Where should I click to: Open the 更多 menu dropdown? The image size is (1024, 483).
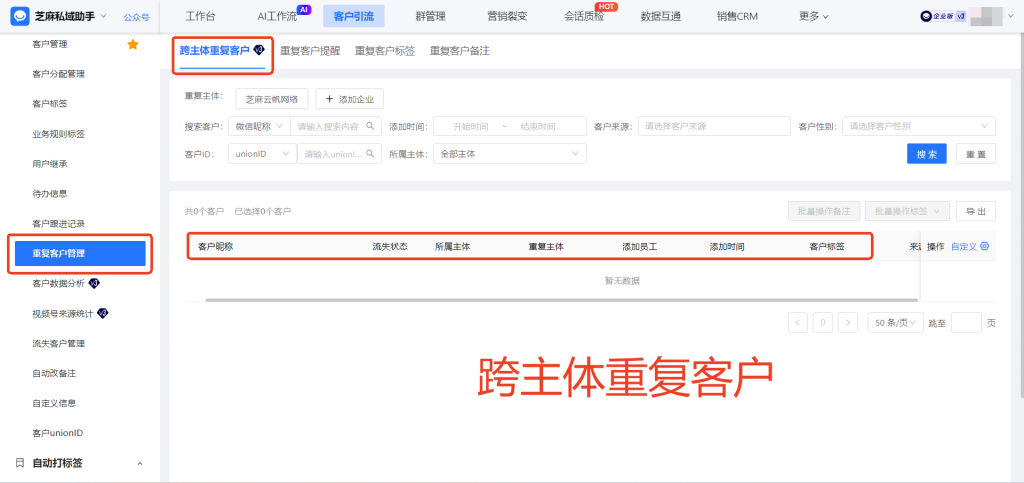point(814,16)
